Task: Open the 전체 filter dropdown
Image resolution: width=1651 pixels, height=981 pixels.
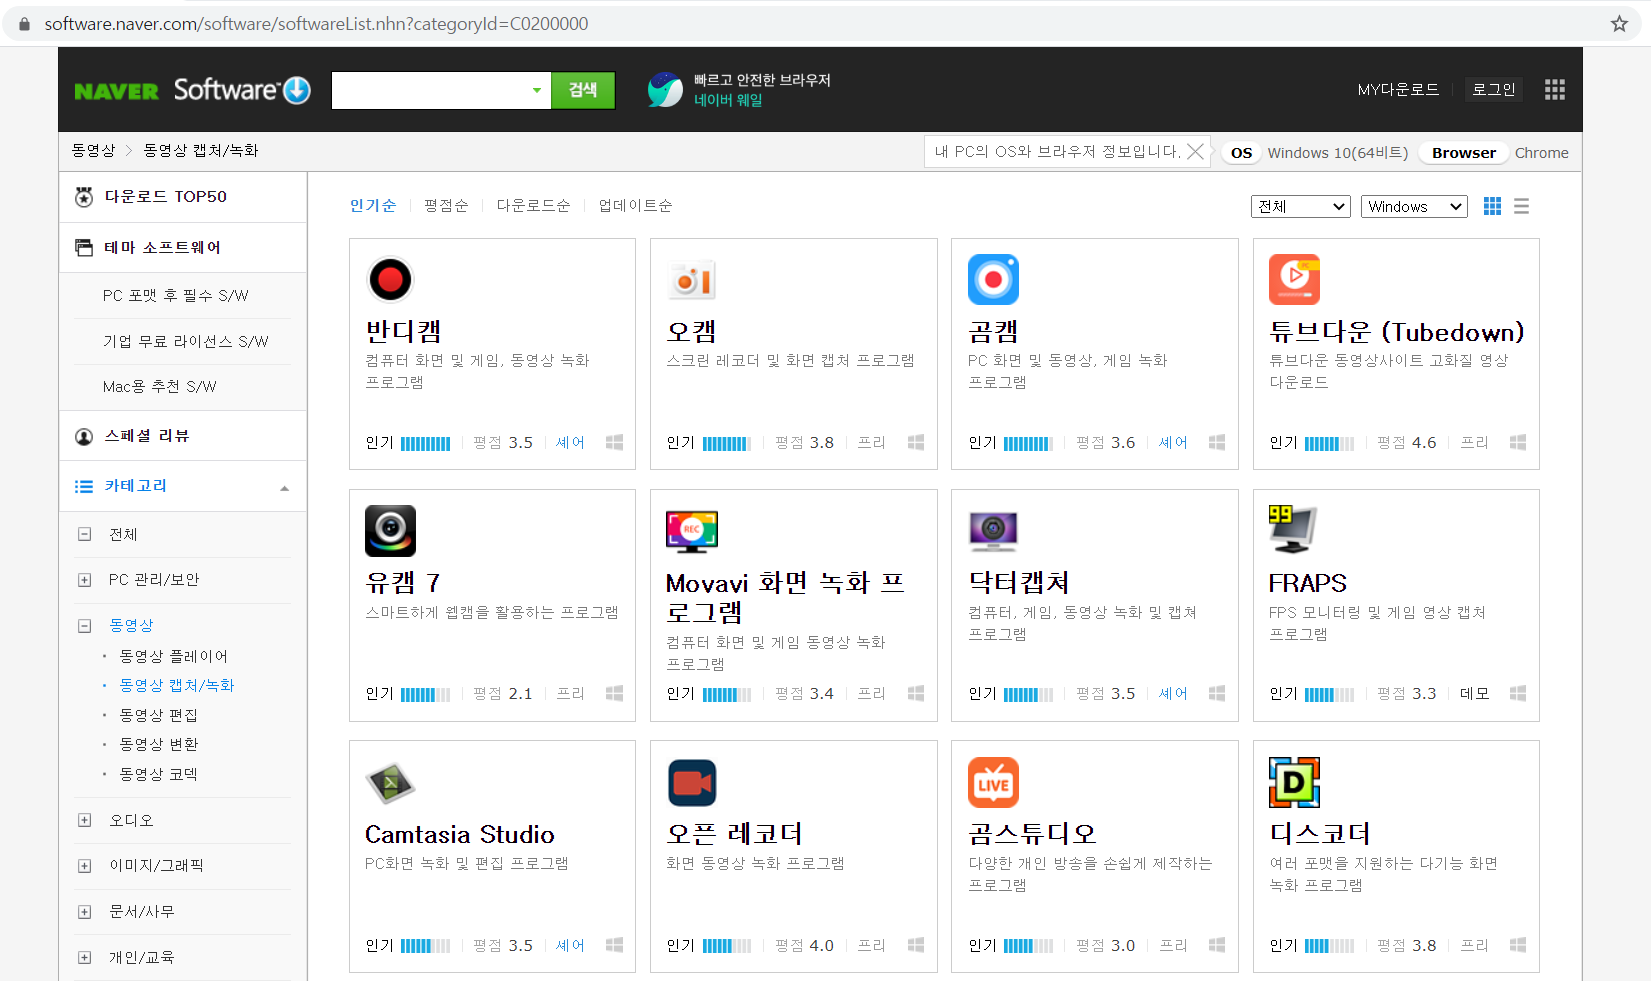Action: (x=1300, y=206)
